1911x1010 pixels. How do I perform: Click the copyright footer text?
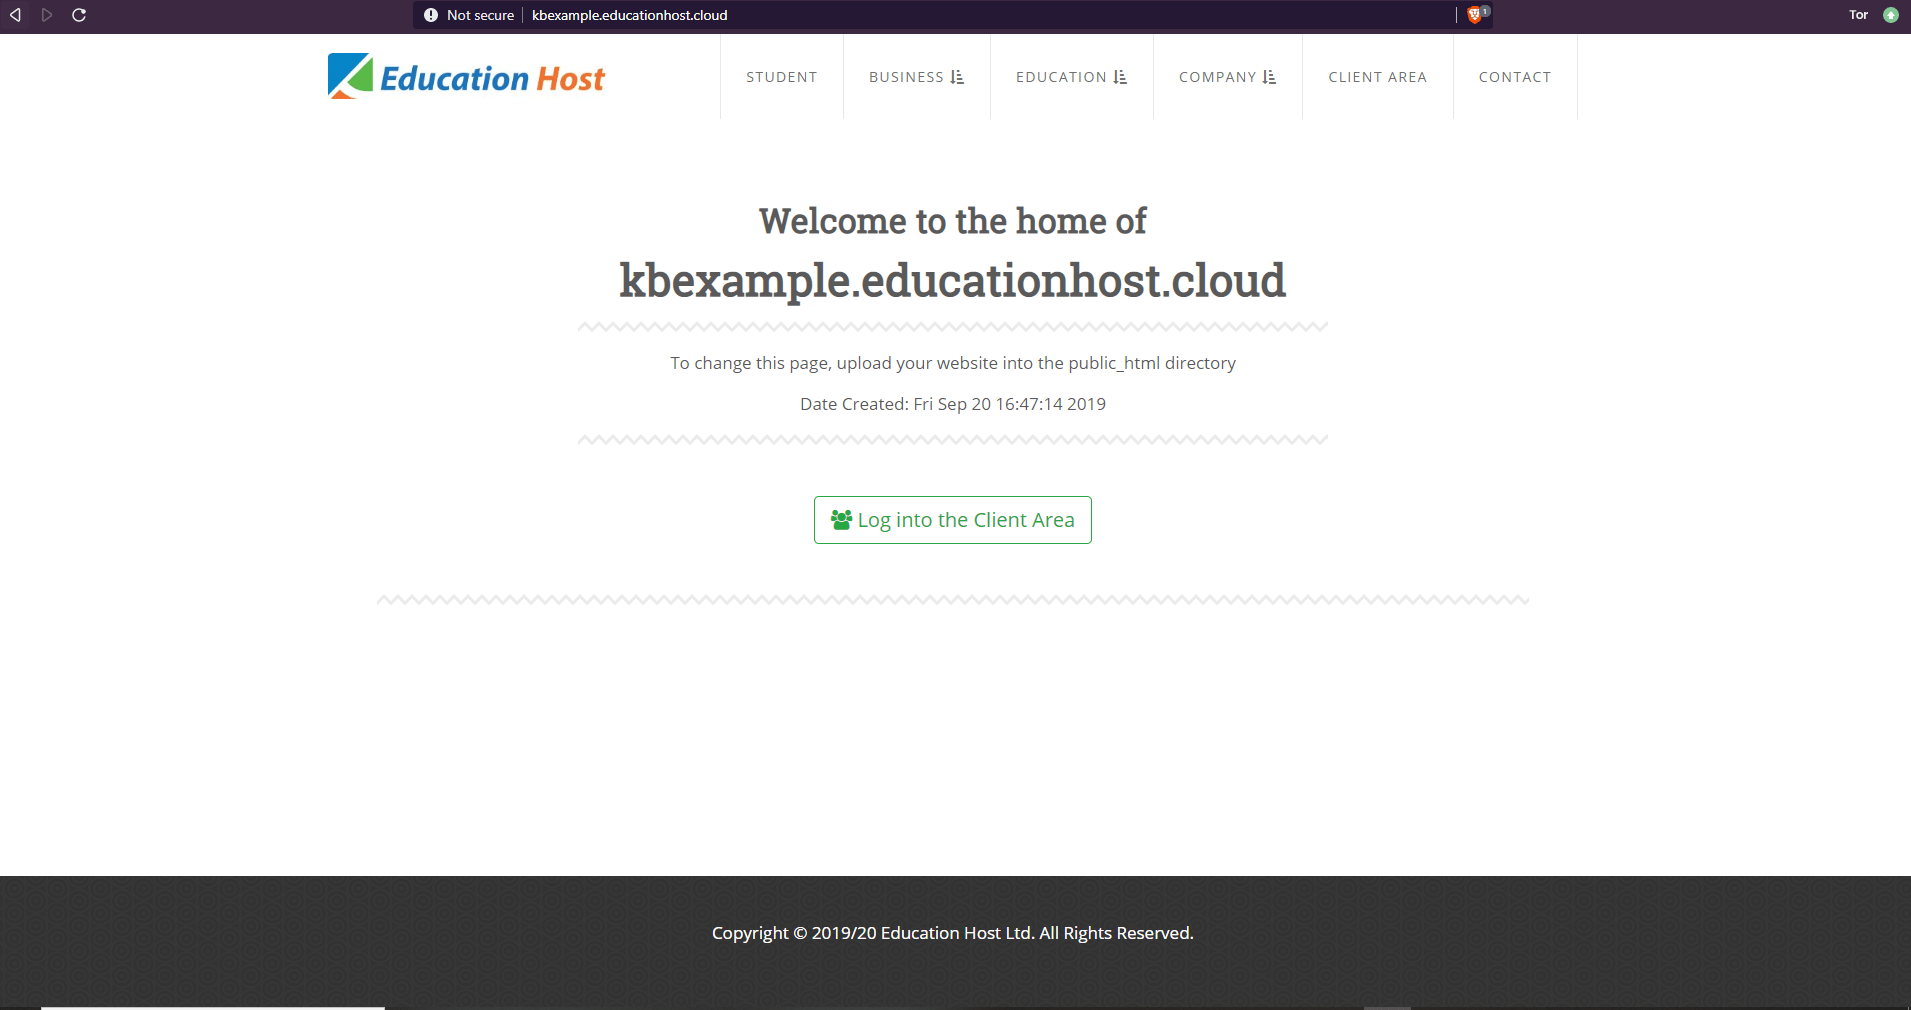click(953, 933)
